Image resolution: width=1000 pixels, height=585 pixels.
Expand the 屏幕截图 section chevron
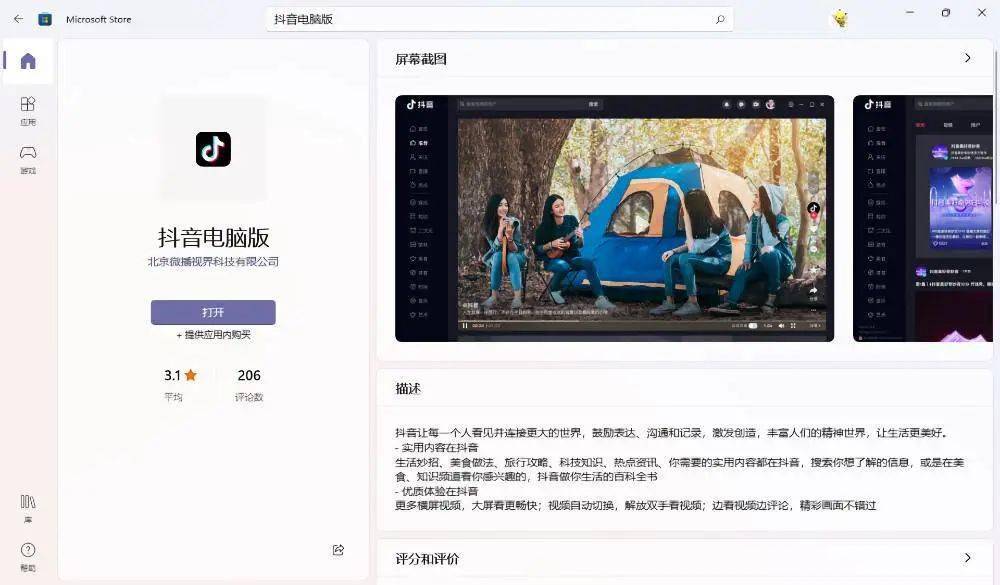click(x=967, y=58)
